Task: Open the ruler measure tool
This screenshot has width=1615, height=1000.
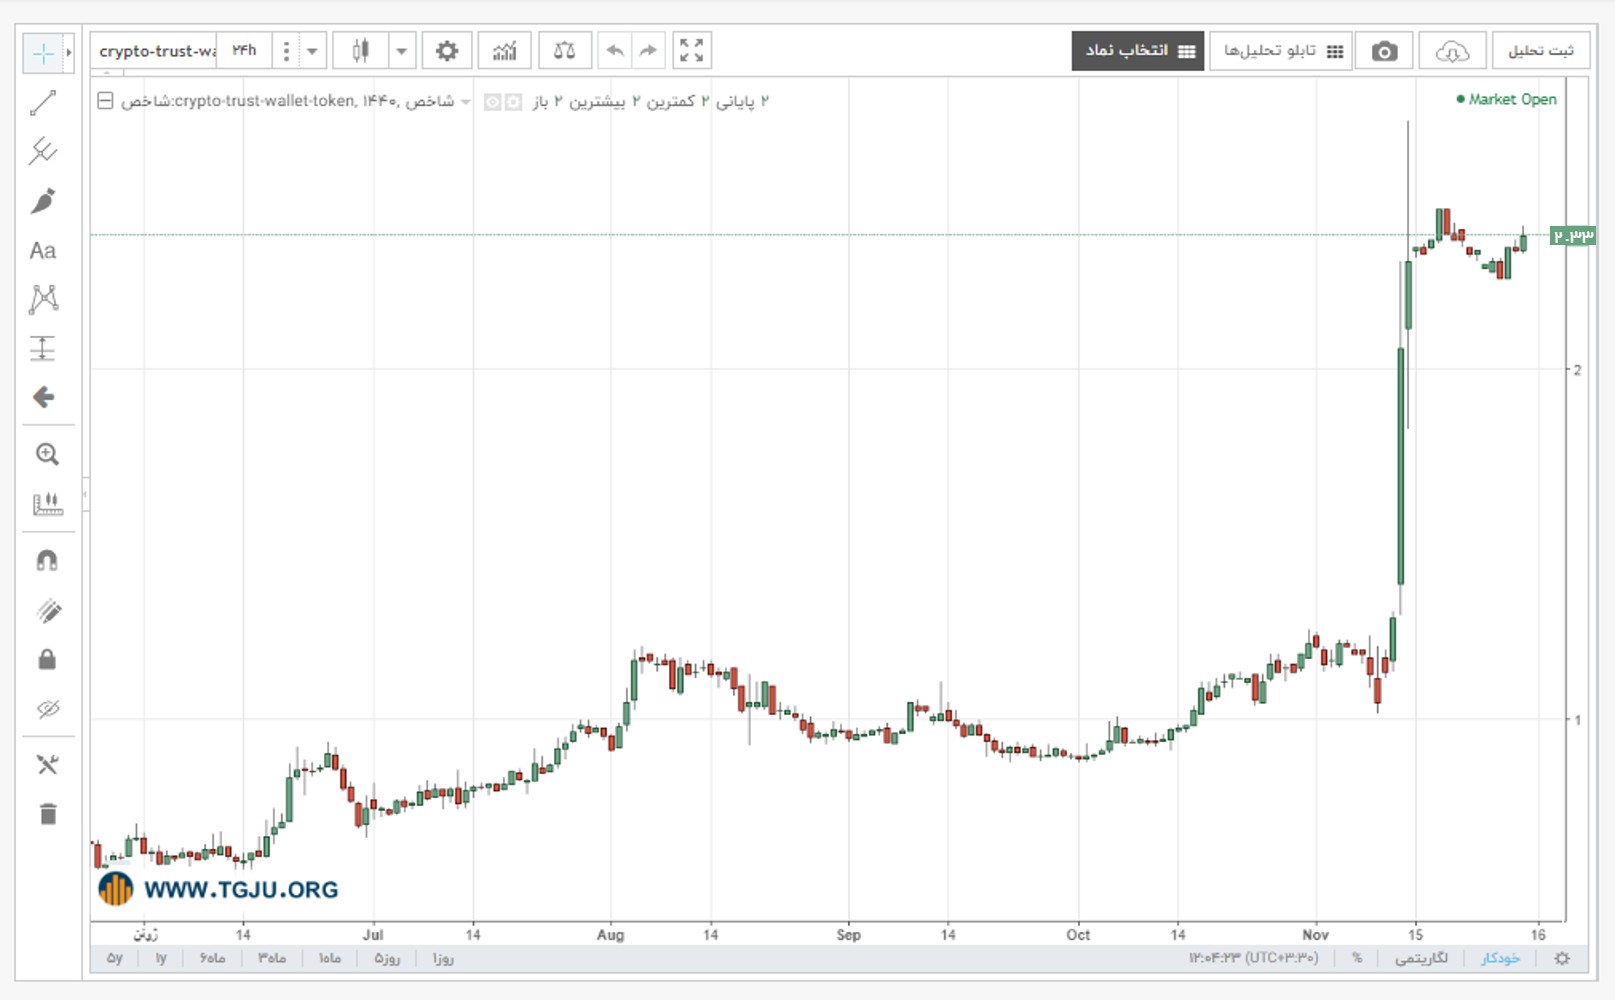Action: tap(47, 504)
